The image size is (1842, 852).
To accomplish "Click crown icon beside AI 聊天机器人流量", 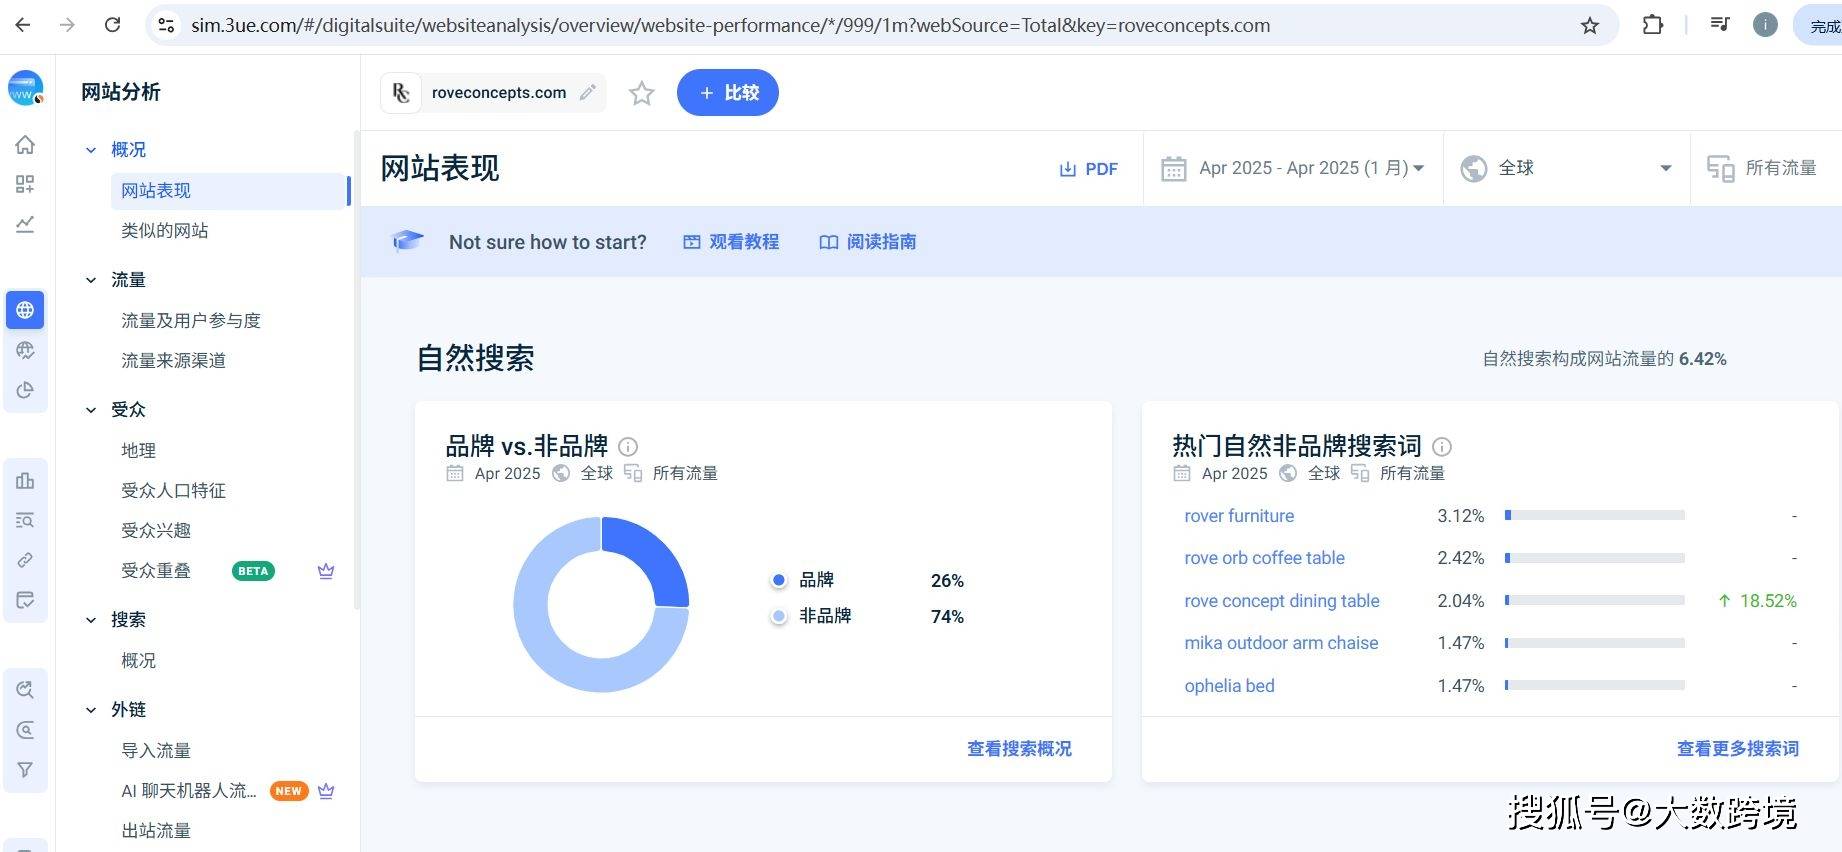I will click(x=326, y=791).
